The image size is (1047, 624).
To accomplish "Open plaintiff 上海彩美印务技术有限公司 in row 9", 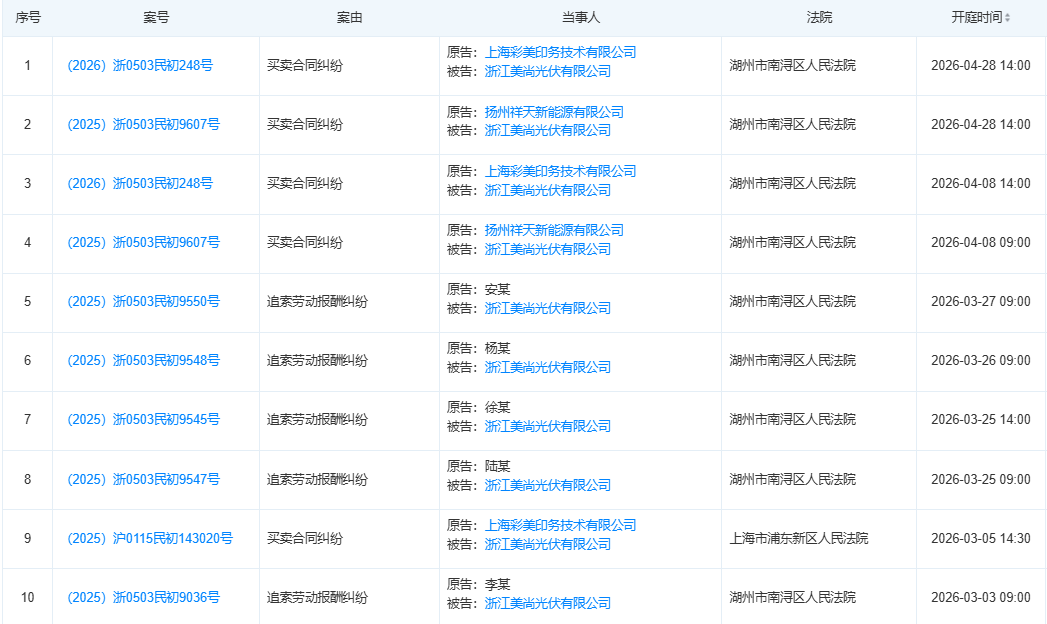I will click(x=560, y=525).
